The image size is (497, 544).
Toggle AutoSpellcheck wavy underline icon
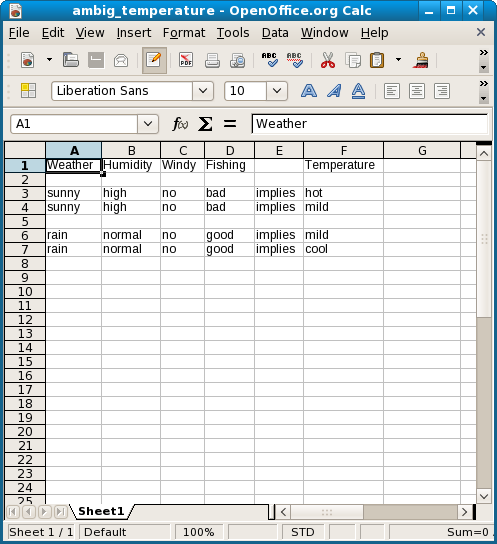(294, 61)
